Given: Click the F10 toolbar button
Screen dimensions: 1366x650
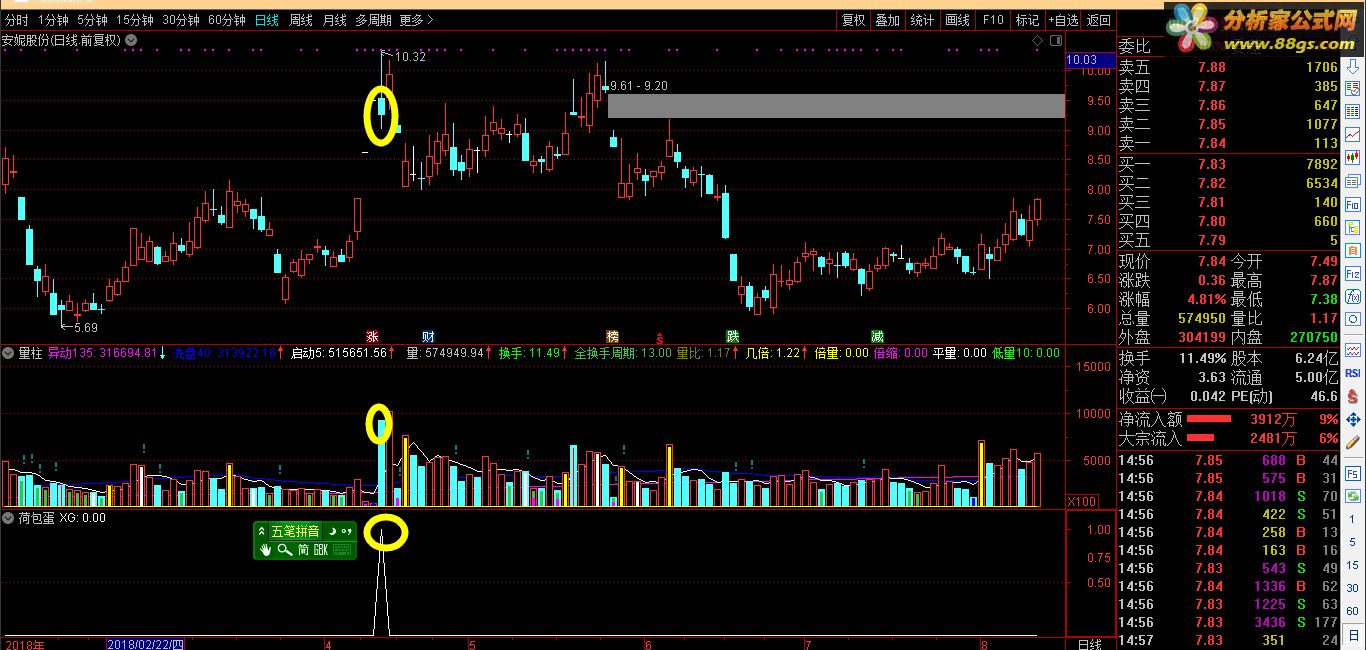Looking at the screenshot, I should (992, 20).
